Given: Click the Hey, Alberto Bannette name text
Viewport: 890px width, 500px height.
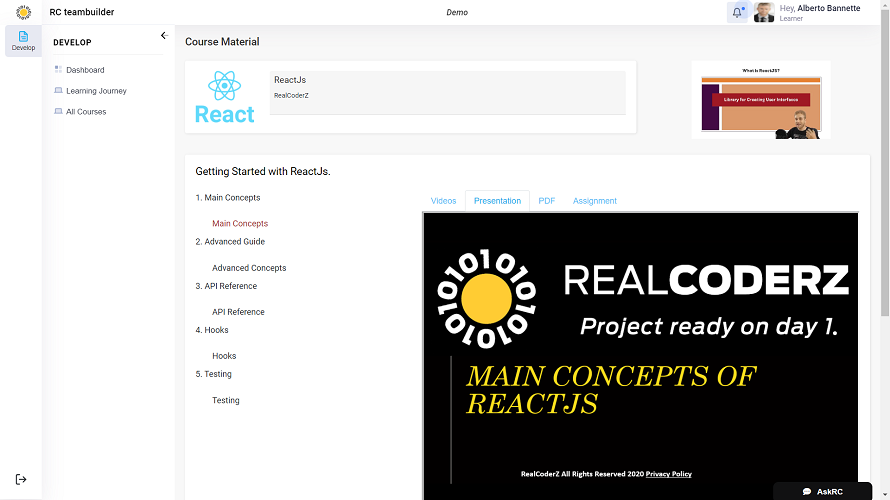Looking at the screenshot, I should coord(820,8).
